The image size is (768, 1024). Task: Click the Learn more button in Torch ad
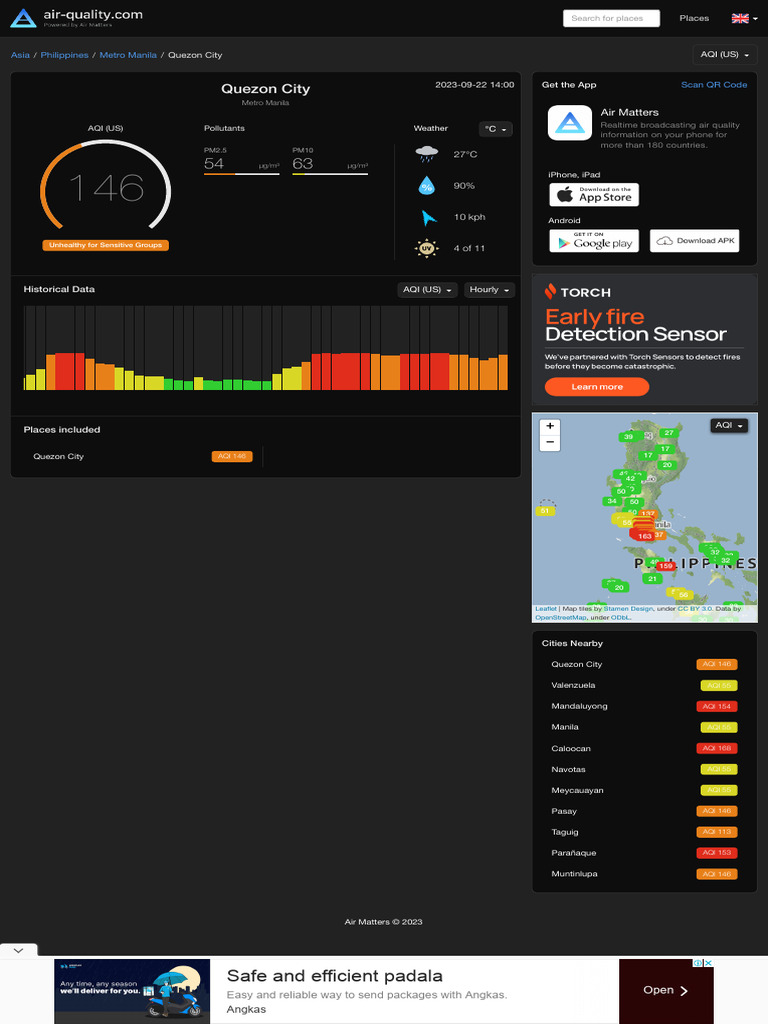[x=596, y=387]
